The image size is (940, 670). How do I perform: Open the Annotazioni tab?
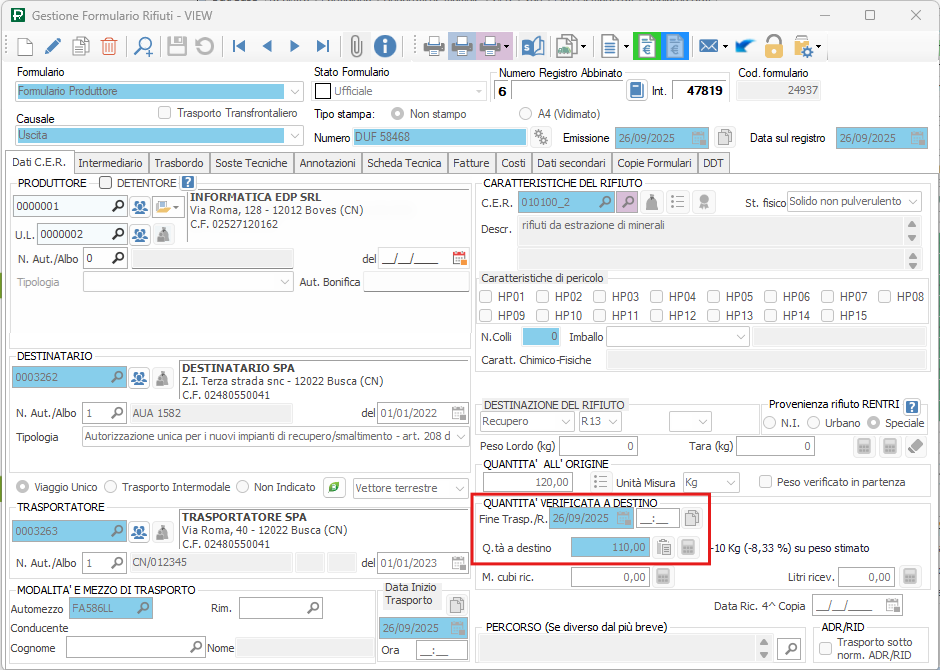pyautogui.click(x=327, y=163)
